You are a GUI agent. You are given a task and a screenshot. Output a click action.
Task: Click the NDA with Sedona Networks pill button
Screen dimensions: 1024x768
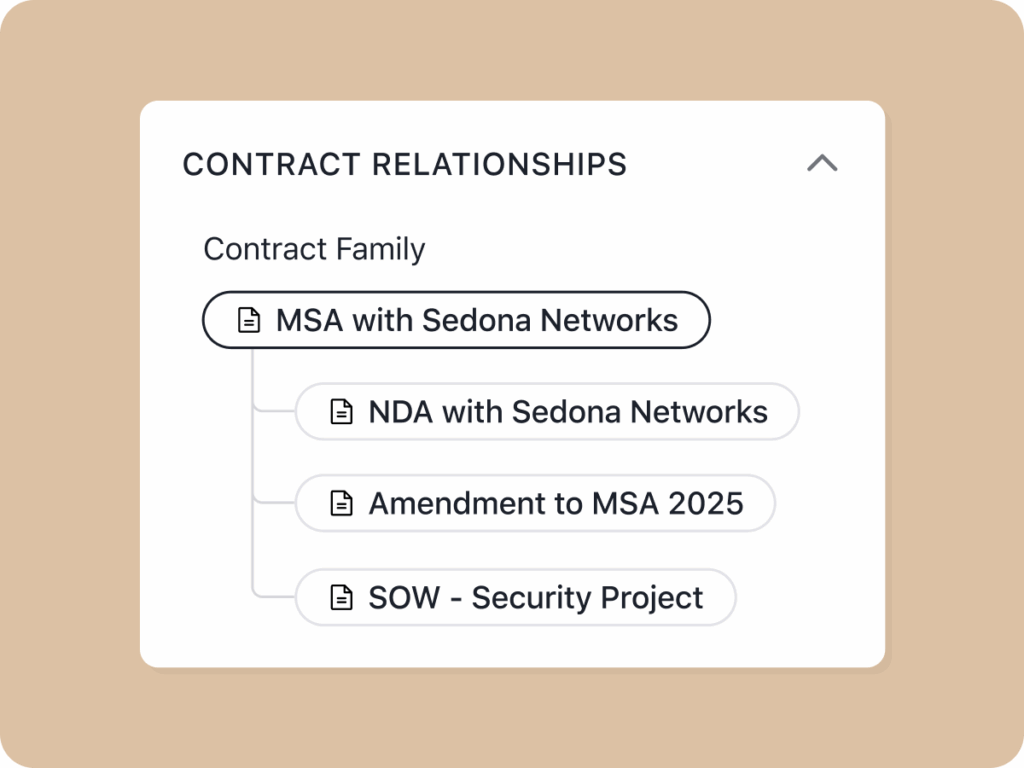547,411
